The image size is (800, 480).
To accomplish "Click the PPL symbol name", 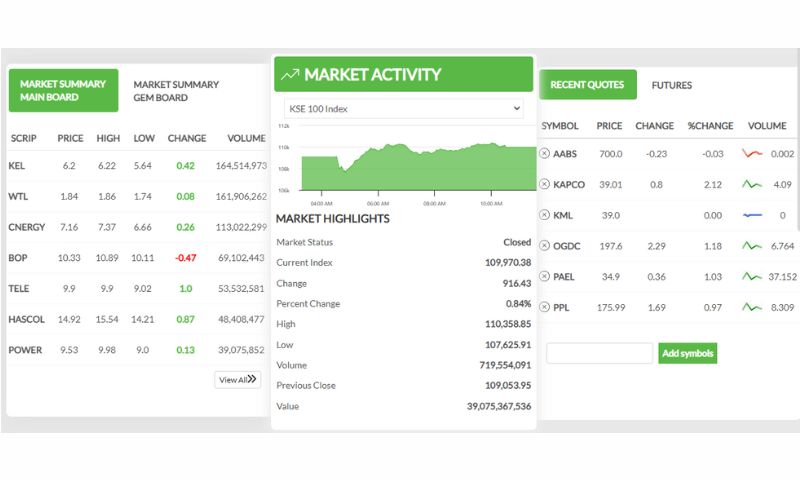I will (561, 307).
